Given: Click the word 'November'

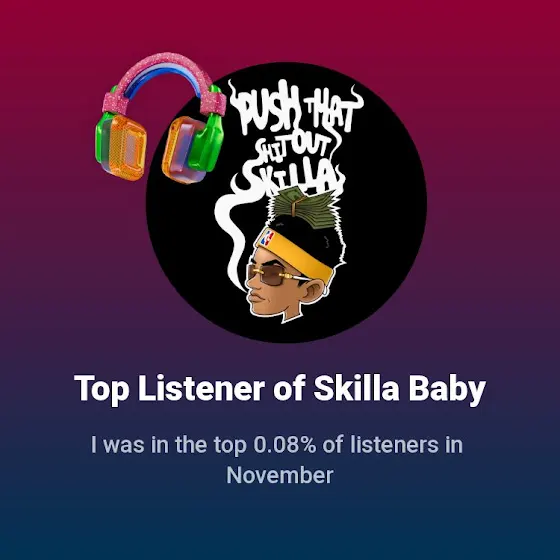Looking at the screenshot, I should tap(280, 475).
